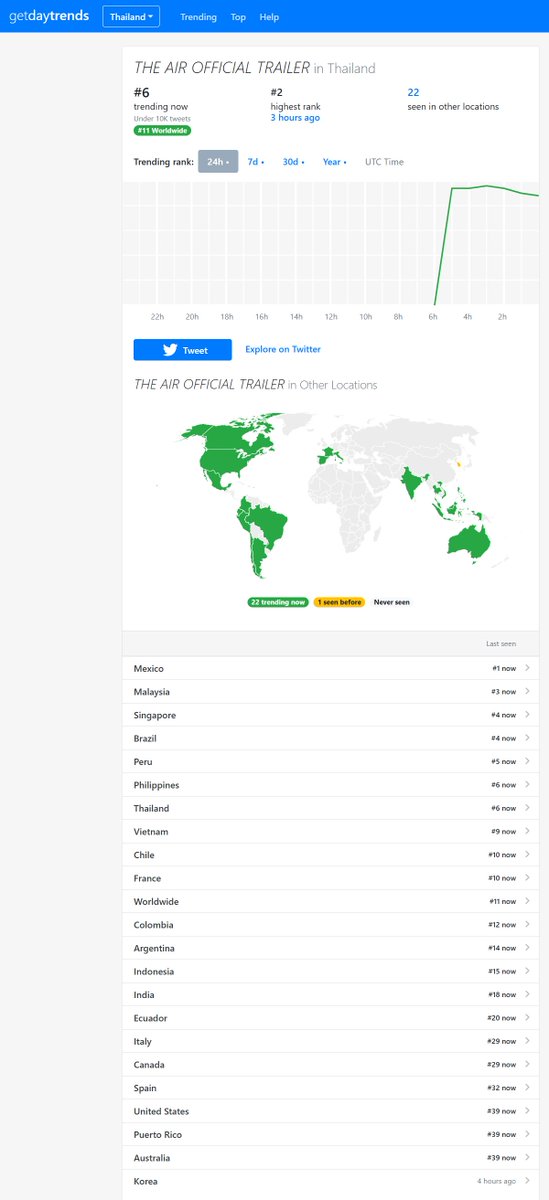Screen dimensions: 549x1200
Task: Open the Top menu item
Action: pos(238,17)
